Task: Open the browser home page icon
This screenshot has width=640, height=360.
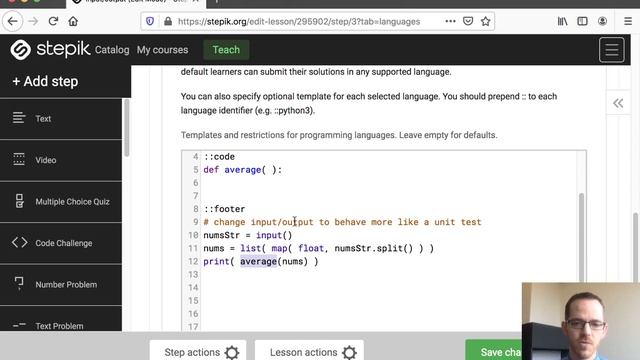Action: point(73,21)
